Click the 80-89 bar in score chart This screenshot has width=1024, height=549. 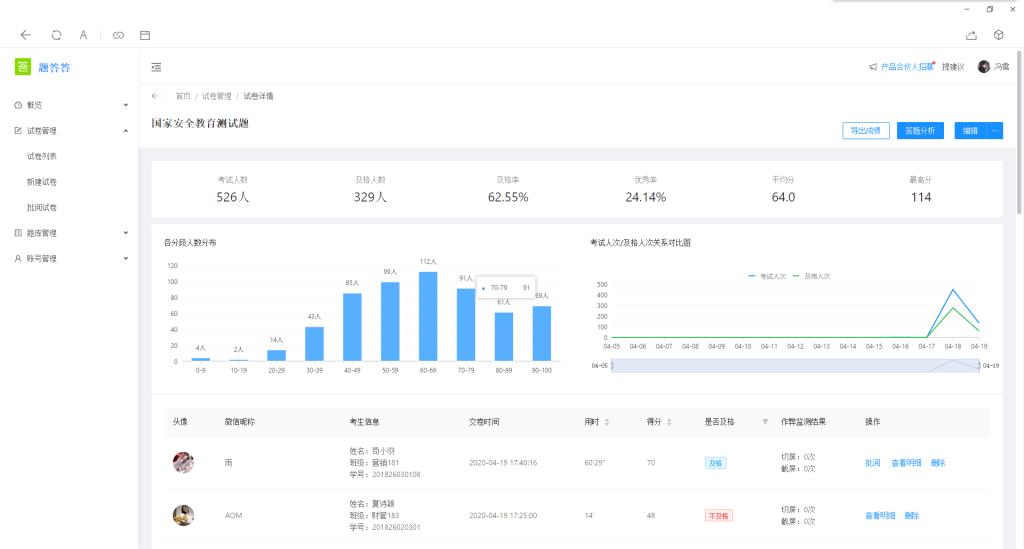pyautogui.click(x=504, y=337)
